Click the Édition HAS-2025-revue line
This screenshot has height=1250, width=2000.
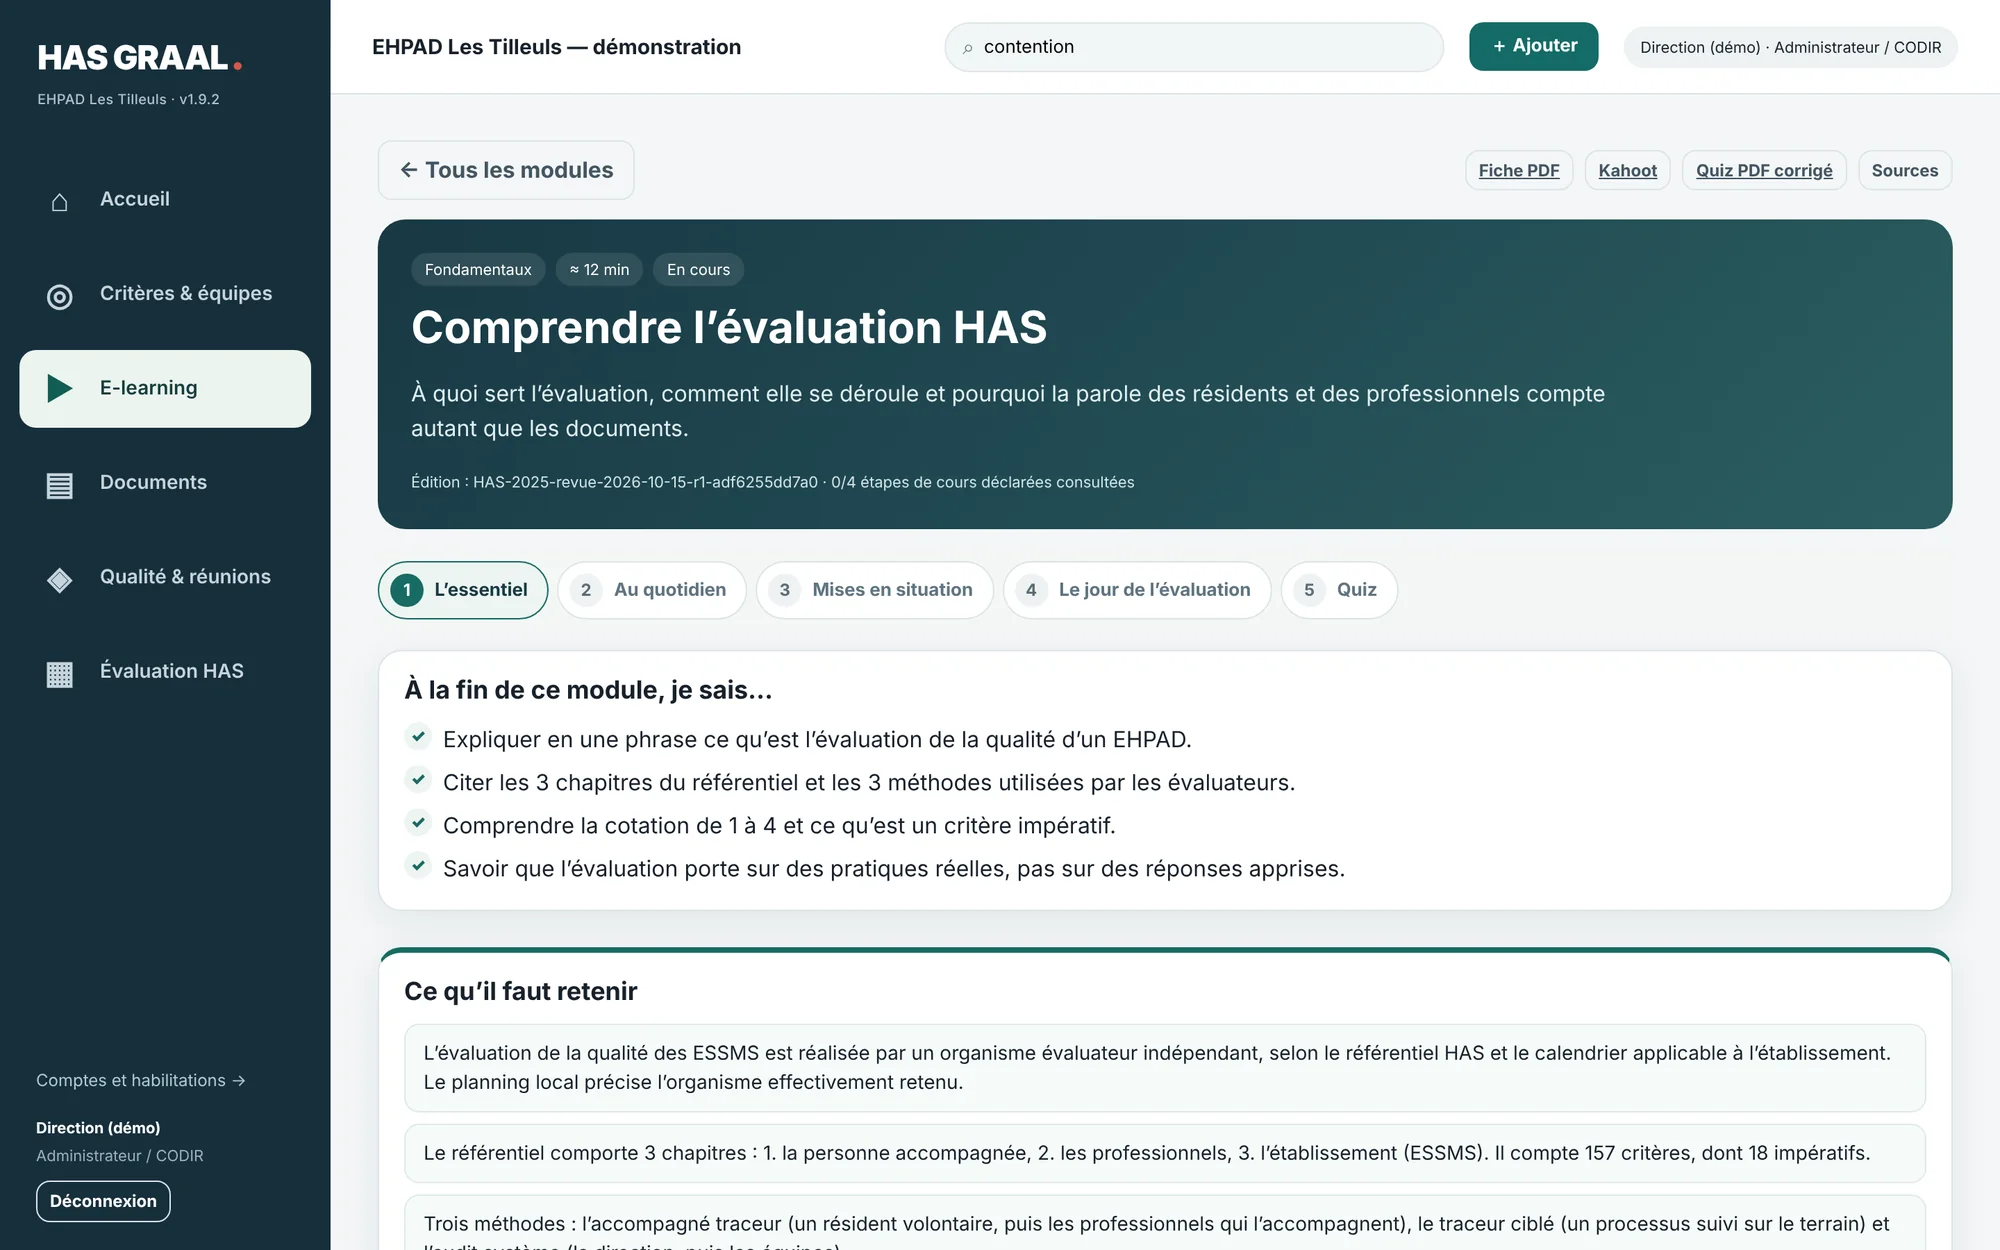772,482
